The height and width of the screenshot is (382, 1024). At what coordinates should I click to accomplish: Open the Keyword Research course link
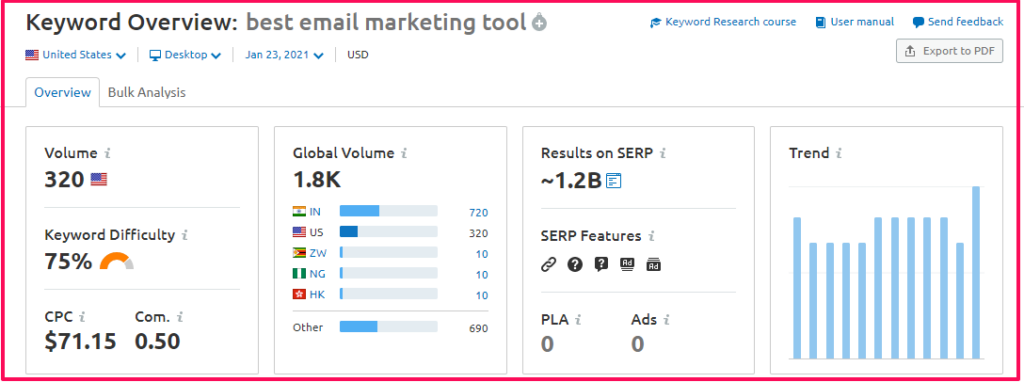pyautogui.click(x=724, y=22)
